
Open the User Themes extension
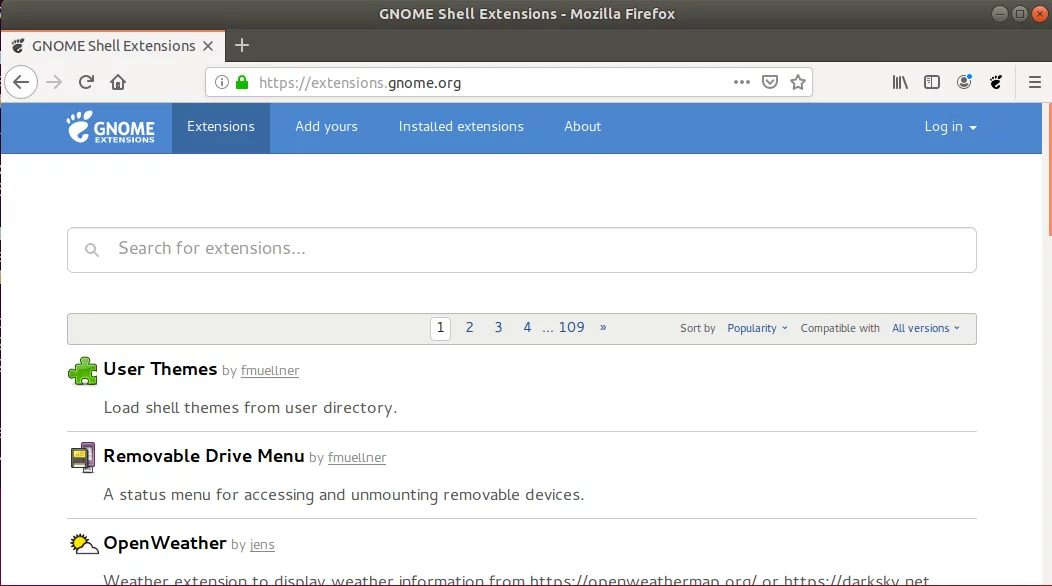click(x=160, y=369)
